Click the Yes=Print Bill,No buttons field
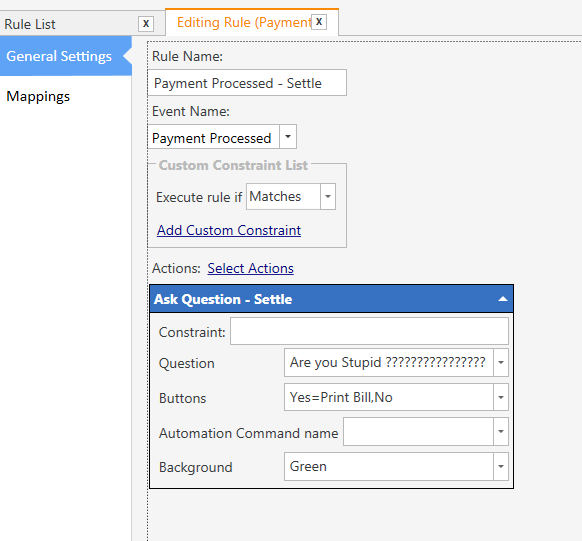 pos(389,397)
